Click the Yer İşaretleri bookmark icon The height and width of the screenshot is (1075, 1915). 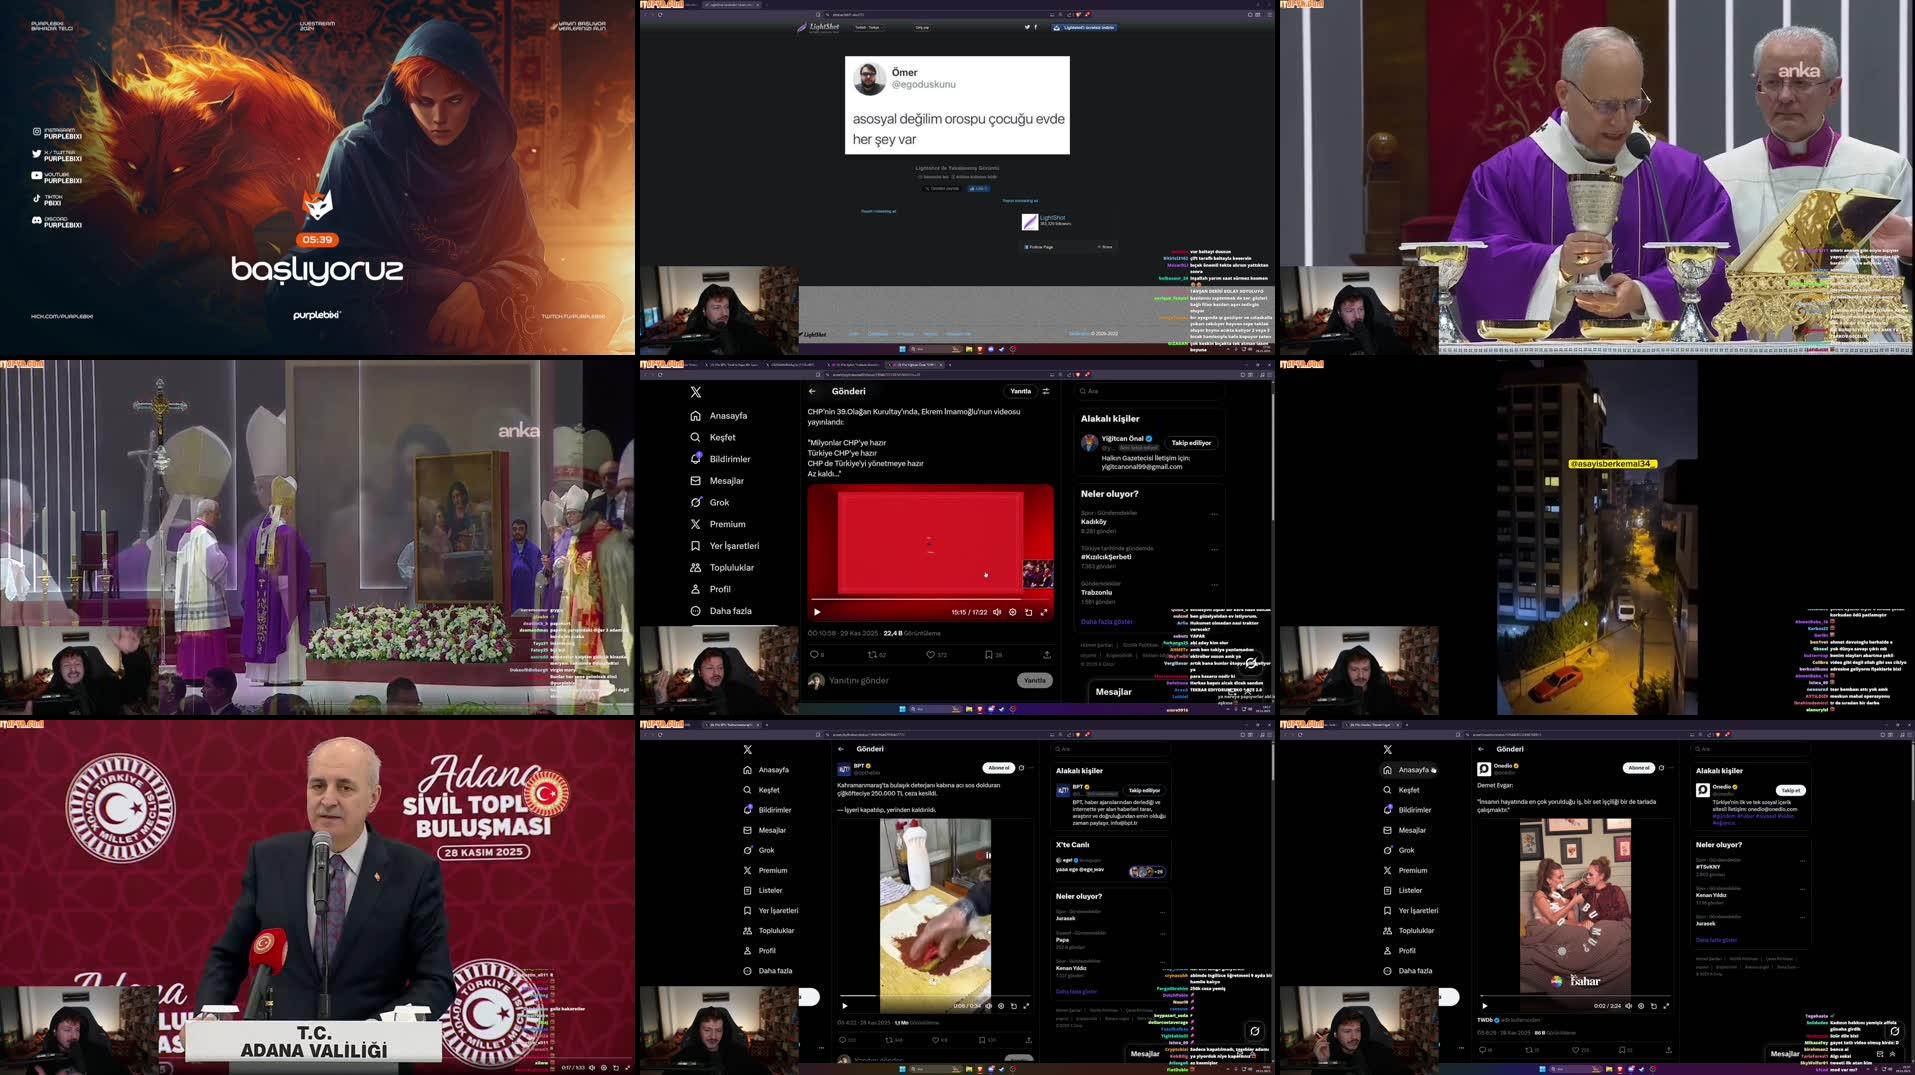[x=696, y=545]
